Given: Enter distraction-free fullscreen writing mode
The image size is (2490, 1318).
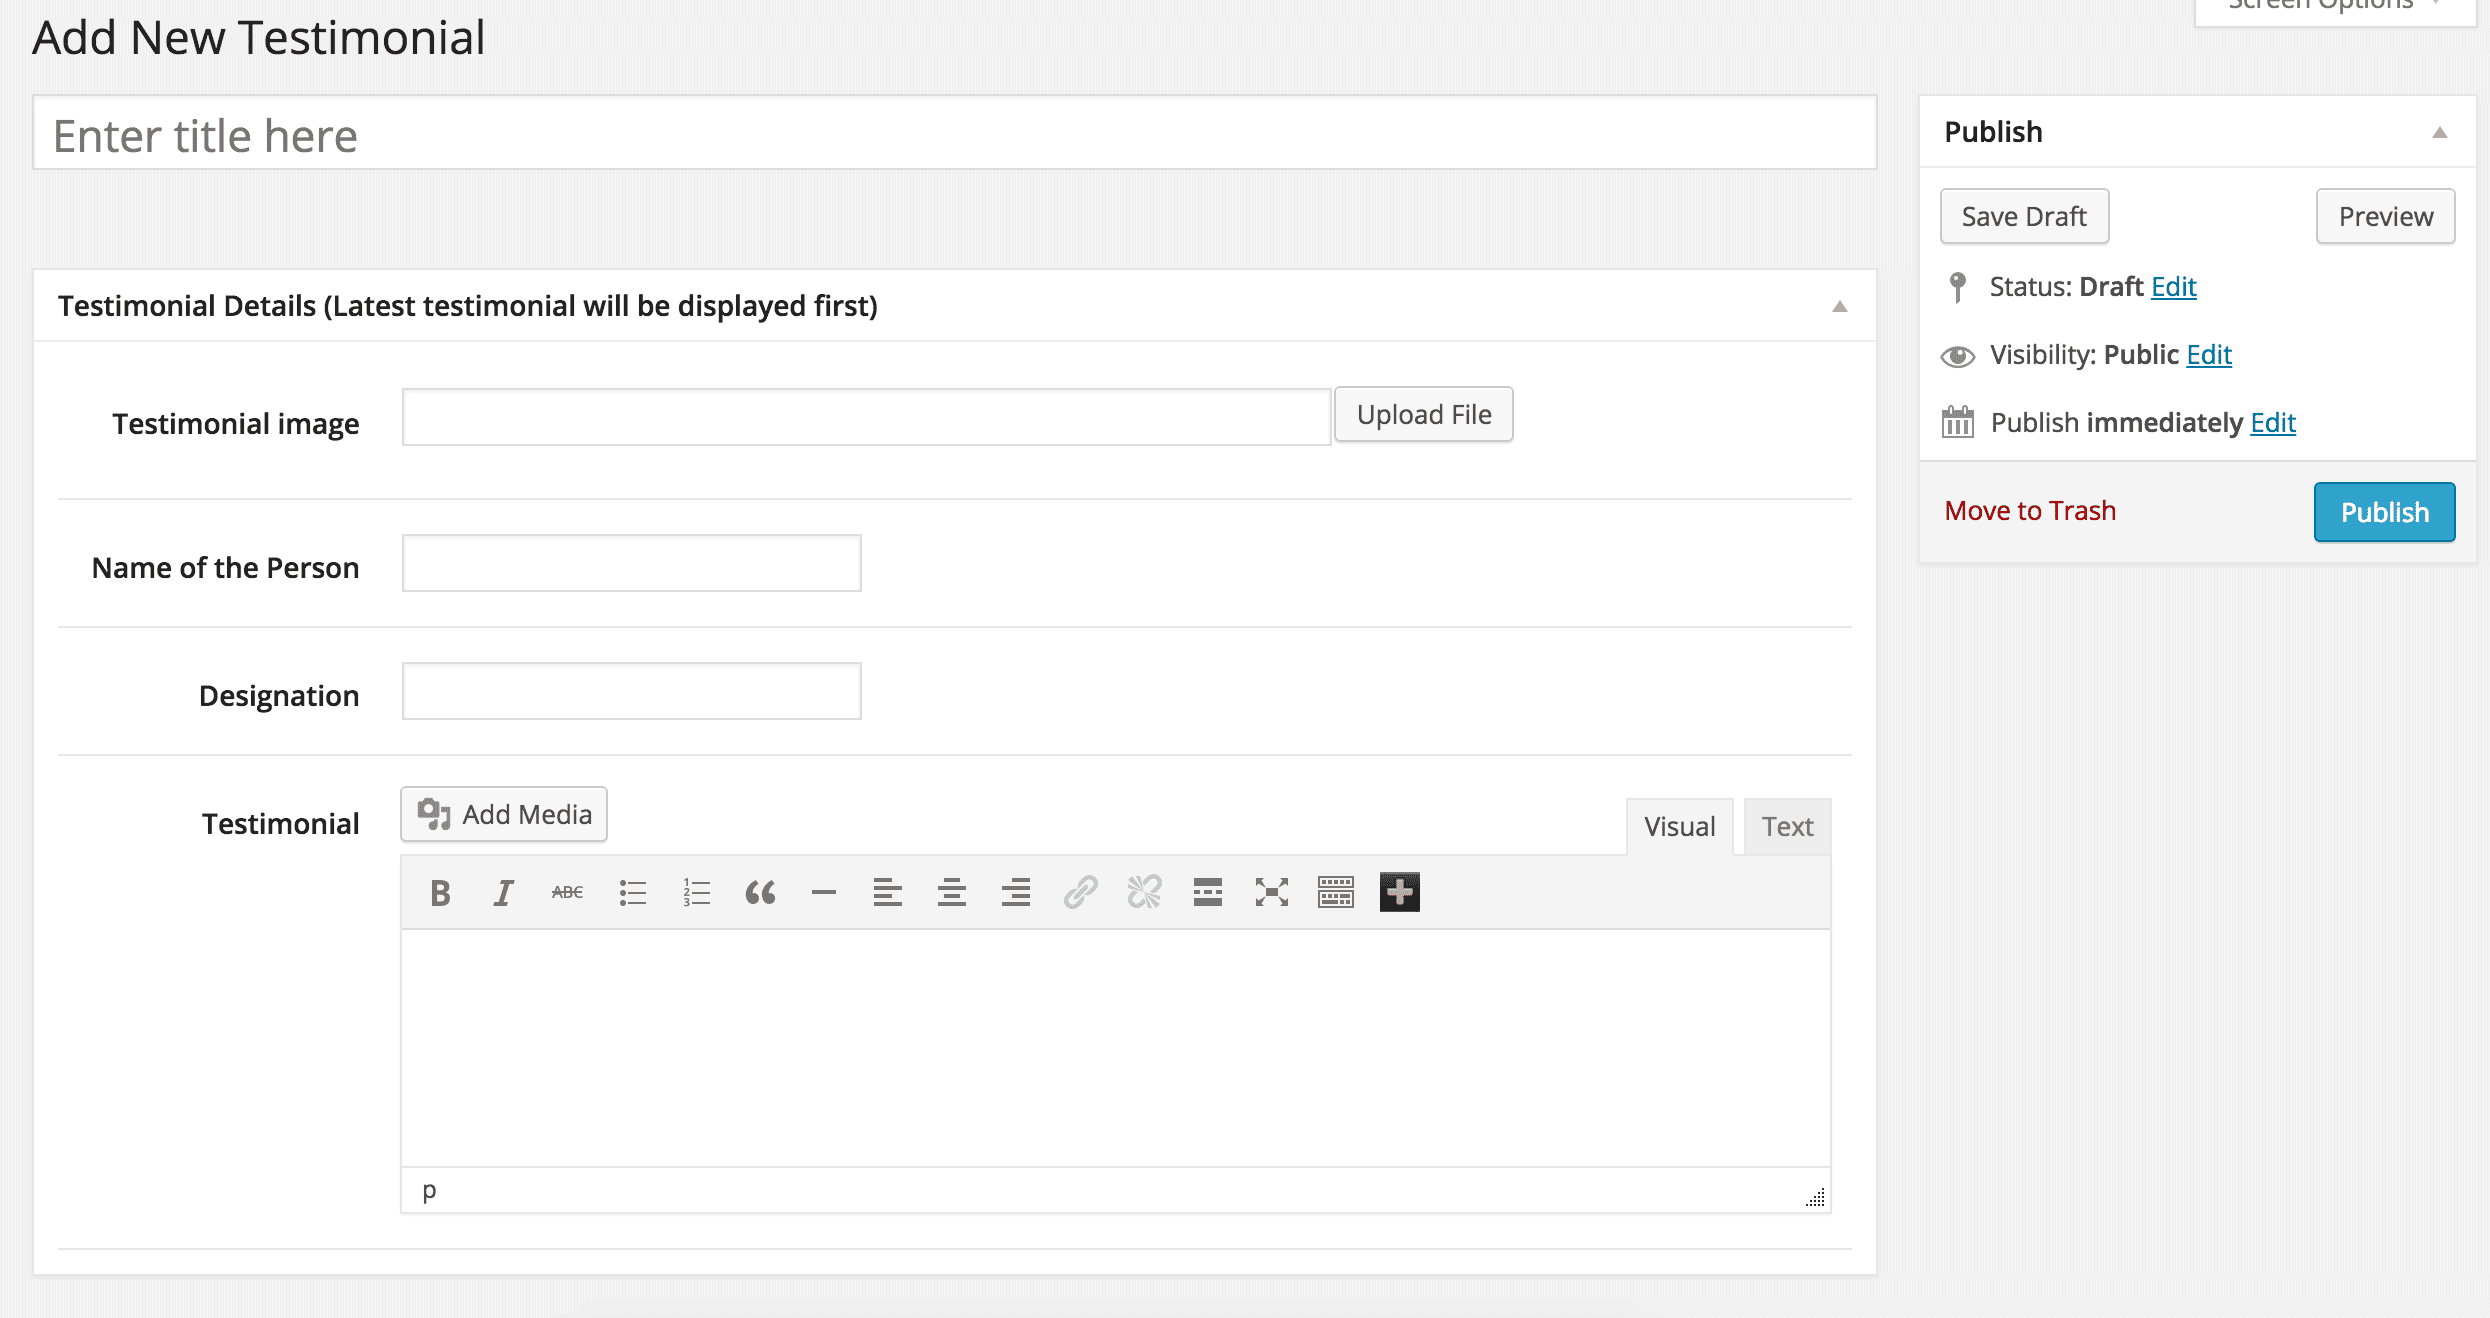Looking at the screenshot, I should (1272, 892).
